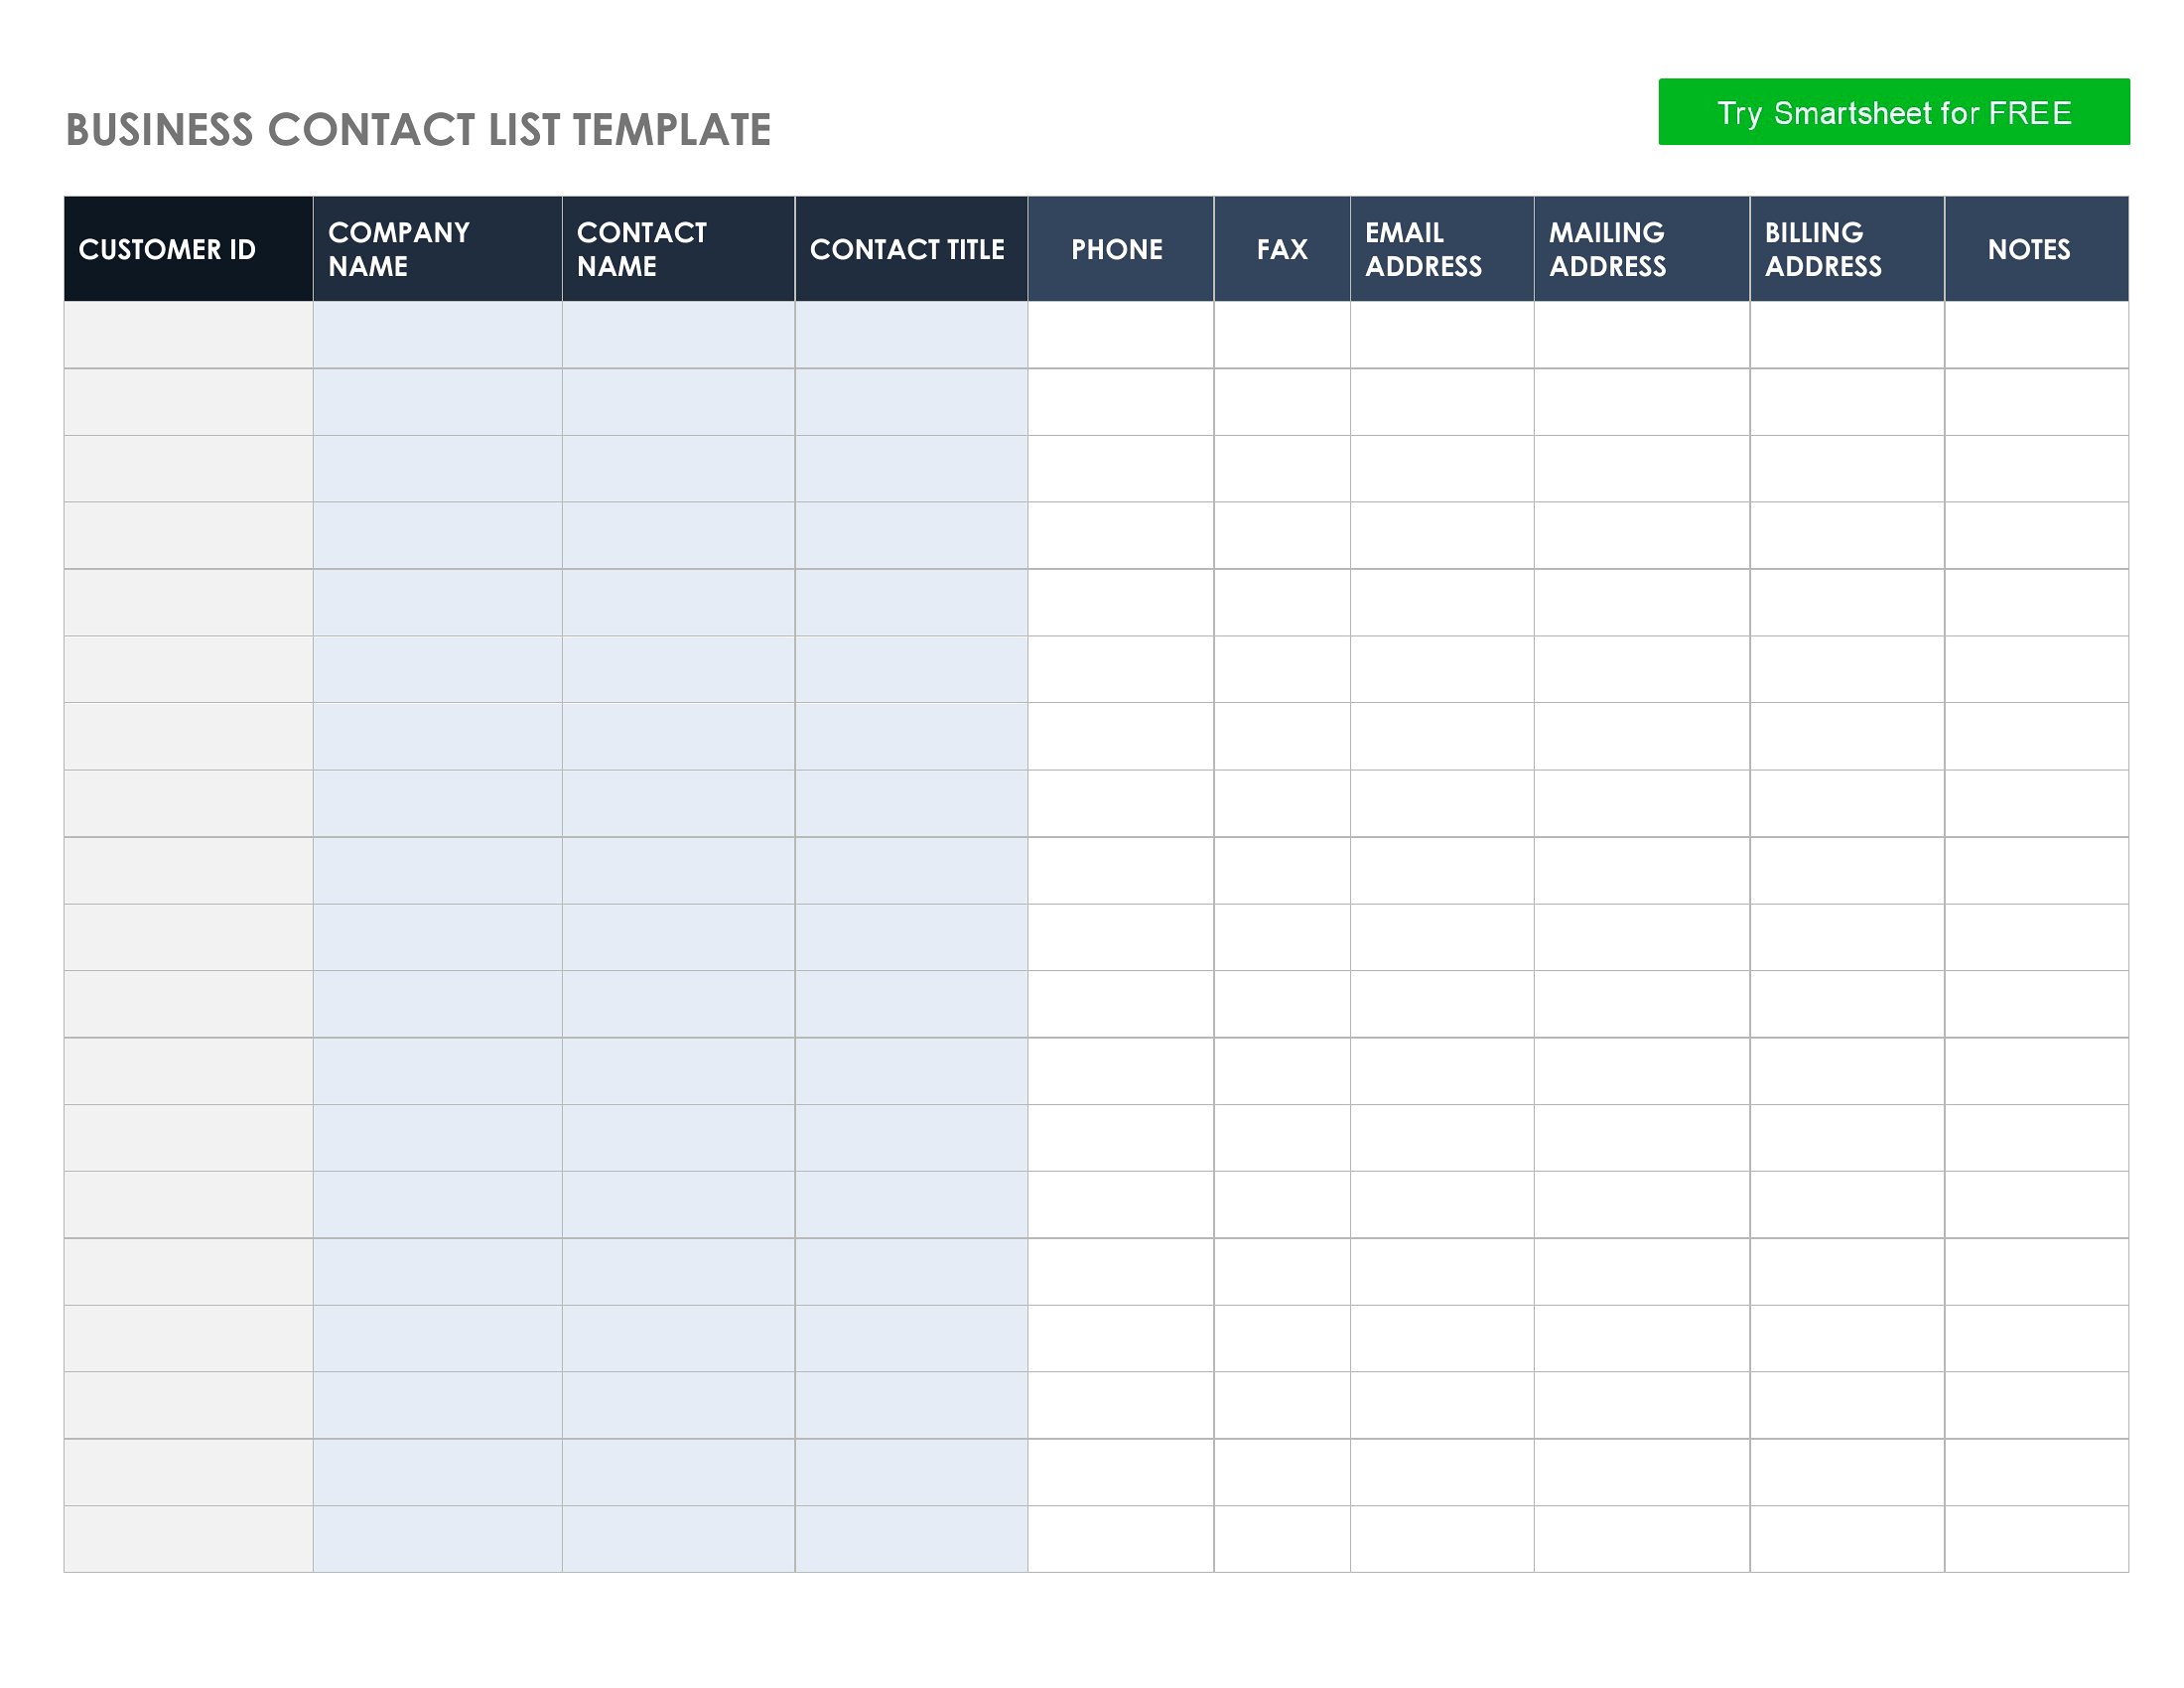Select the PHONE column header

click(1120, 249)
